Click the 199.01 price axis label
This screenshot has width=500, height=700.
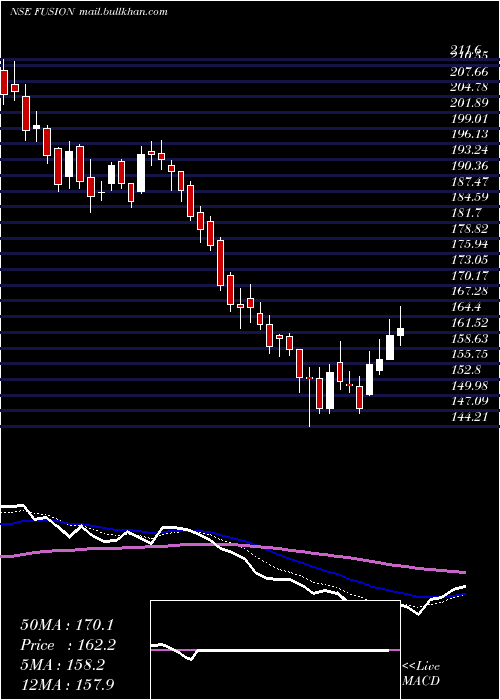tap(469, 118)
